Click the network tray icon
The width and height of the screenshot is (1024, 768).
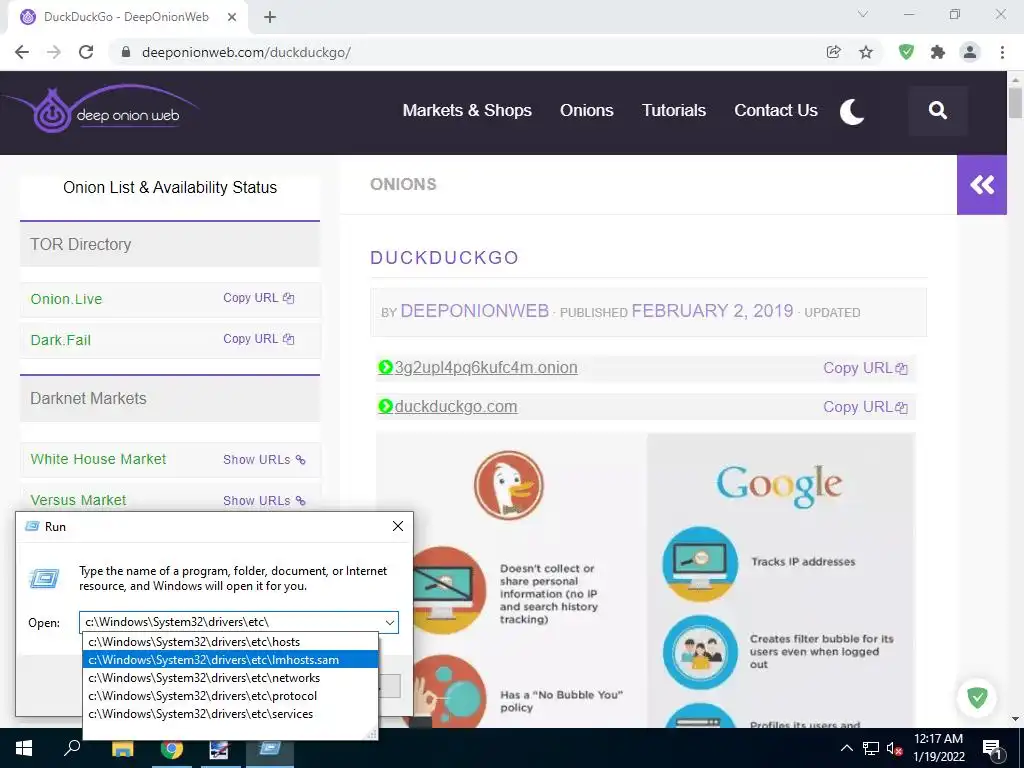pyautogui.click(x=871, y=748)
